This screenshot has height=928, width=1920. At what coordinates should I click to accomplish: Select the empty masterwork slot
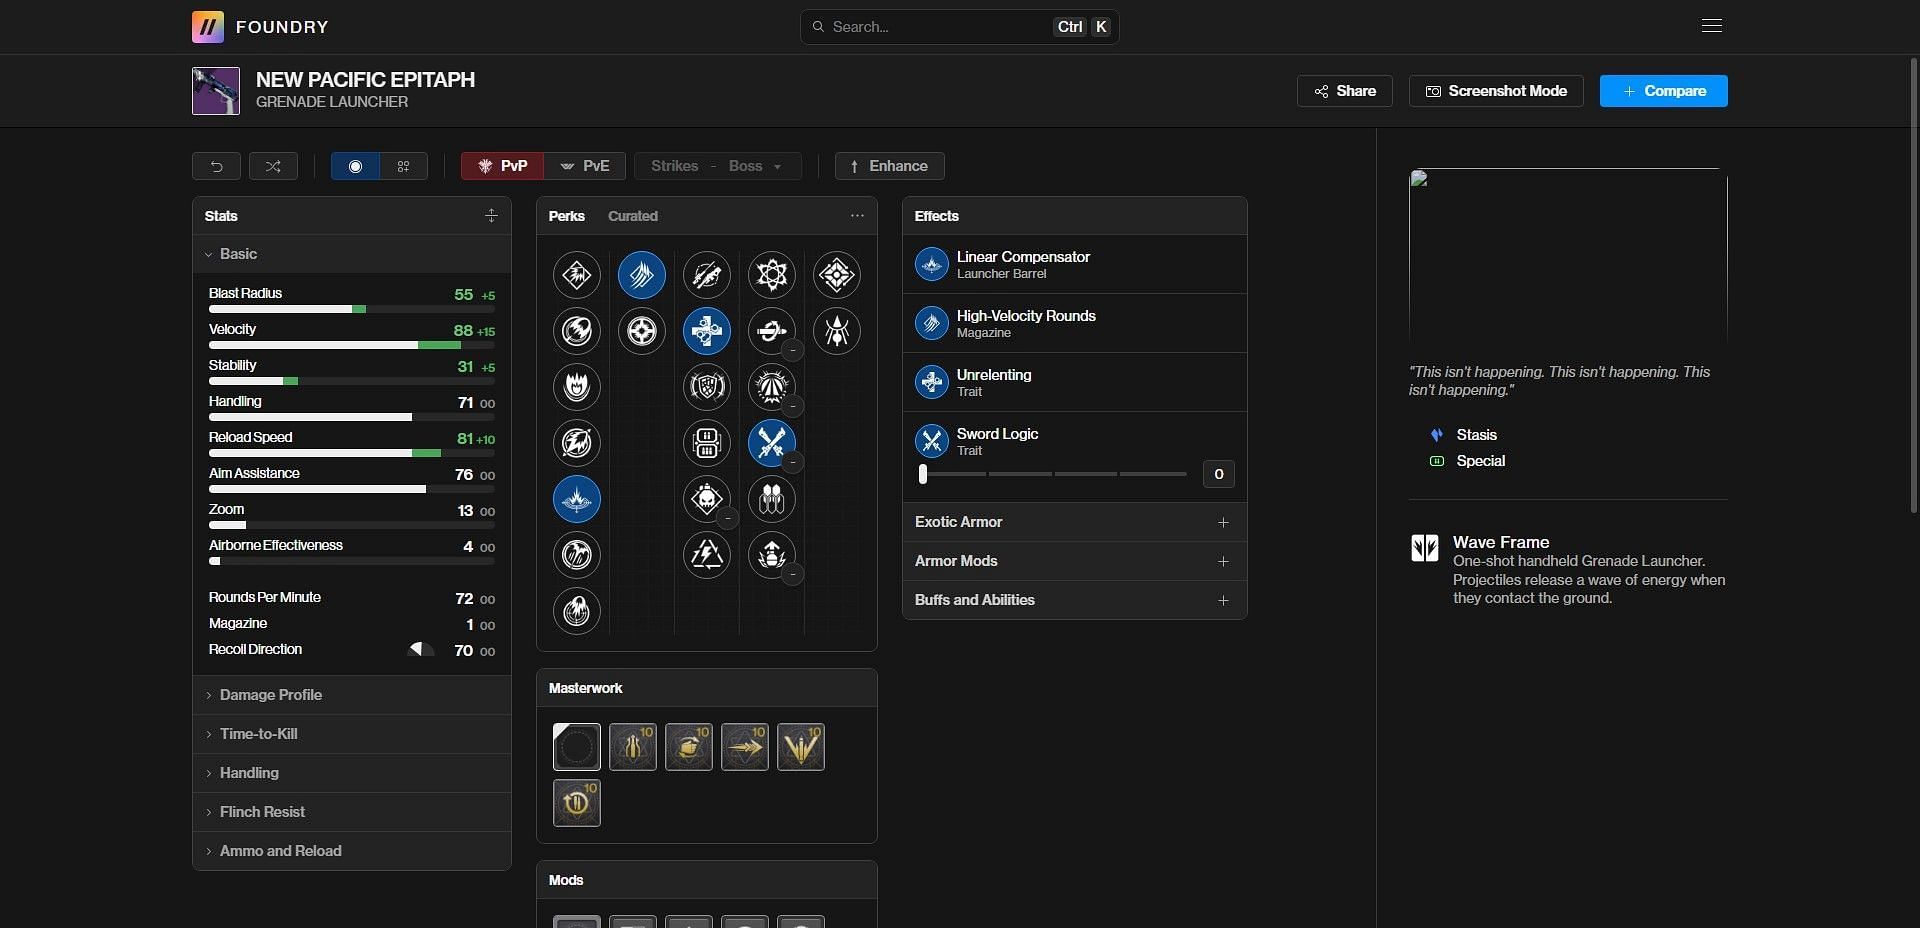577,747
